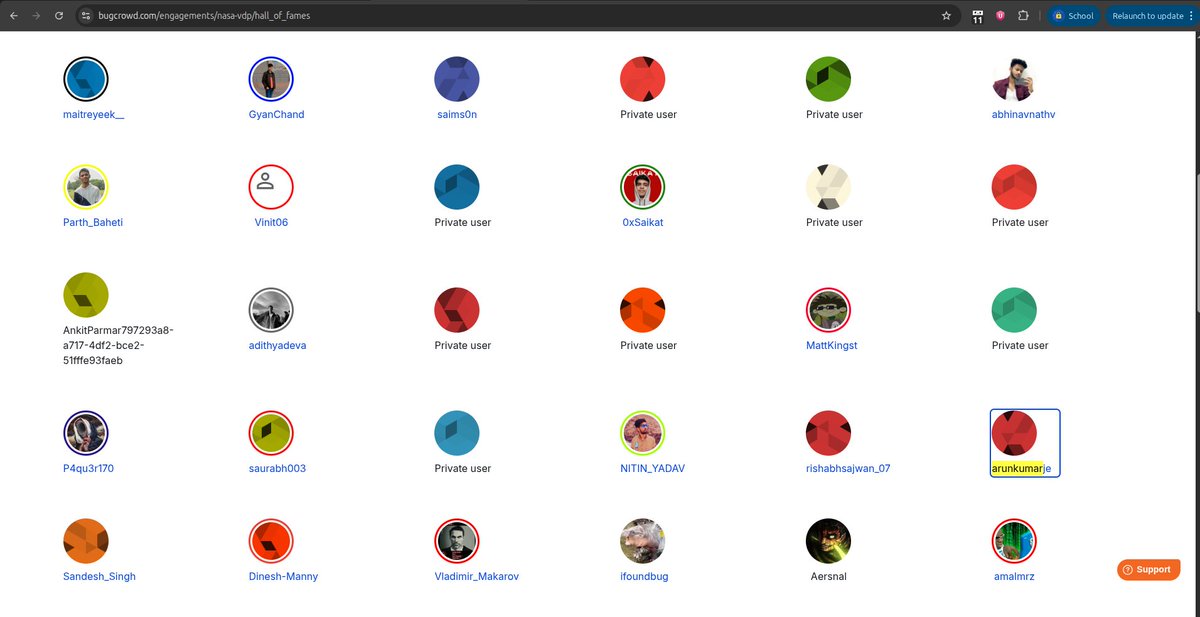Select the Aersnal username text
The image size is (1200, 617).
click(x=828, y=576)
